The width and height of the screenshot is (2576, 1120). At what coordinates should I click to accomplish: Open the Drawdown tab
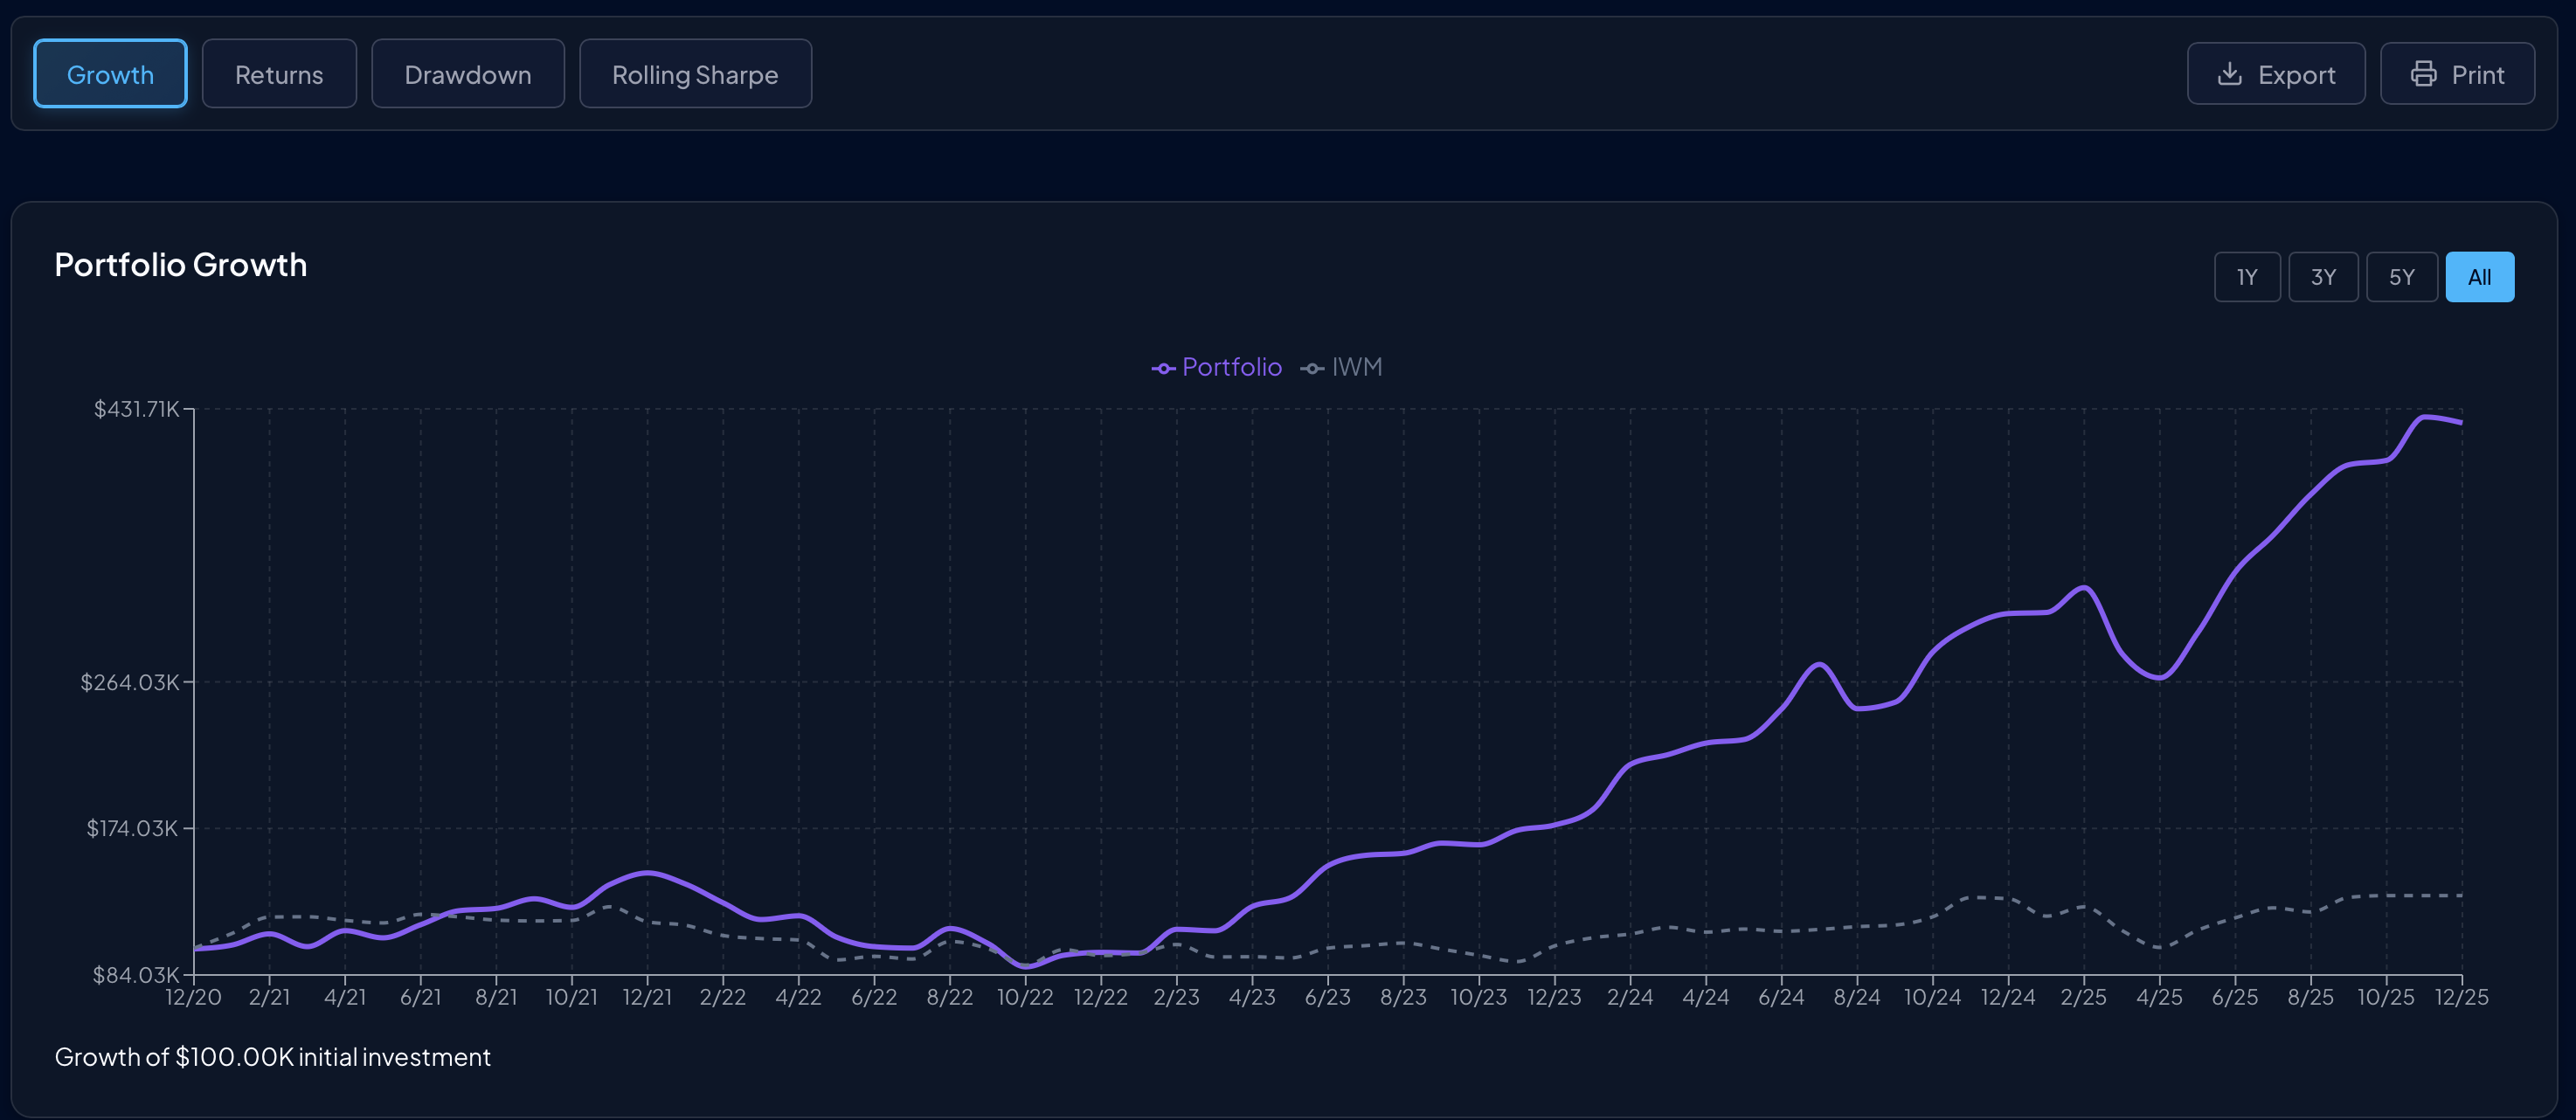click(467, 74)
